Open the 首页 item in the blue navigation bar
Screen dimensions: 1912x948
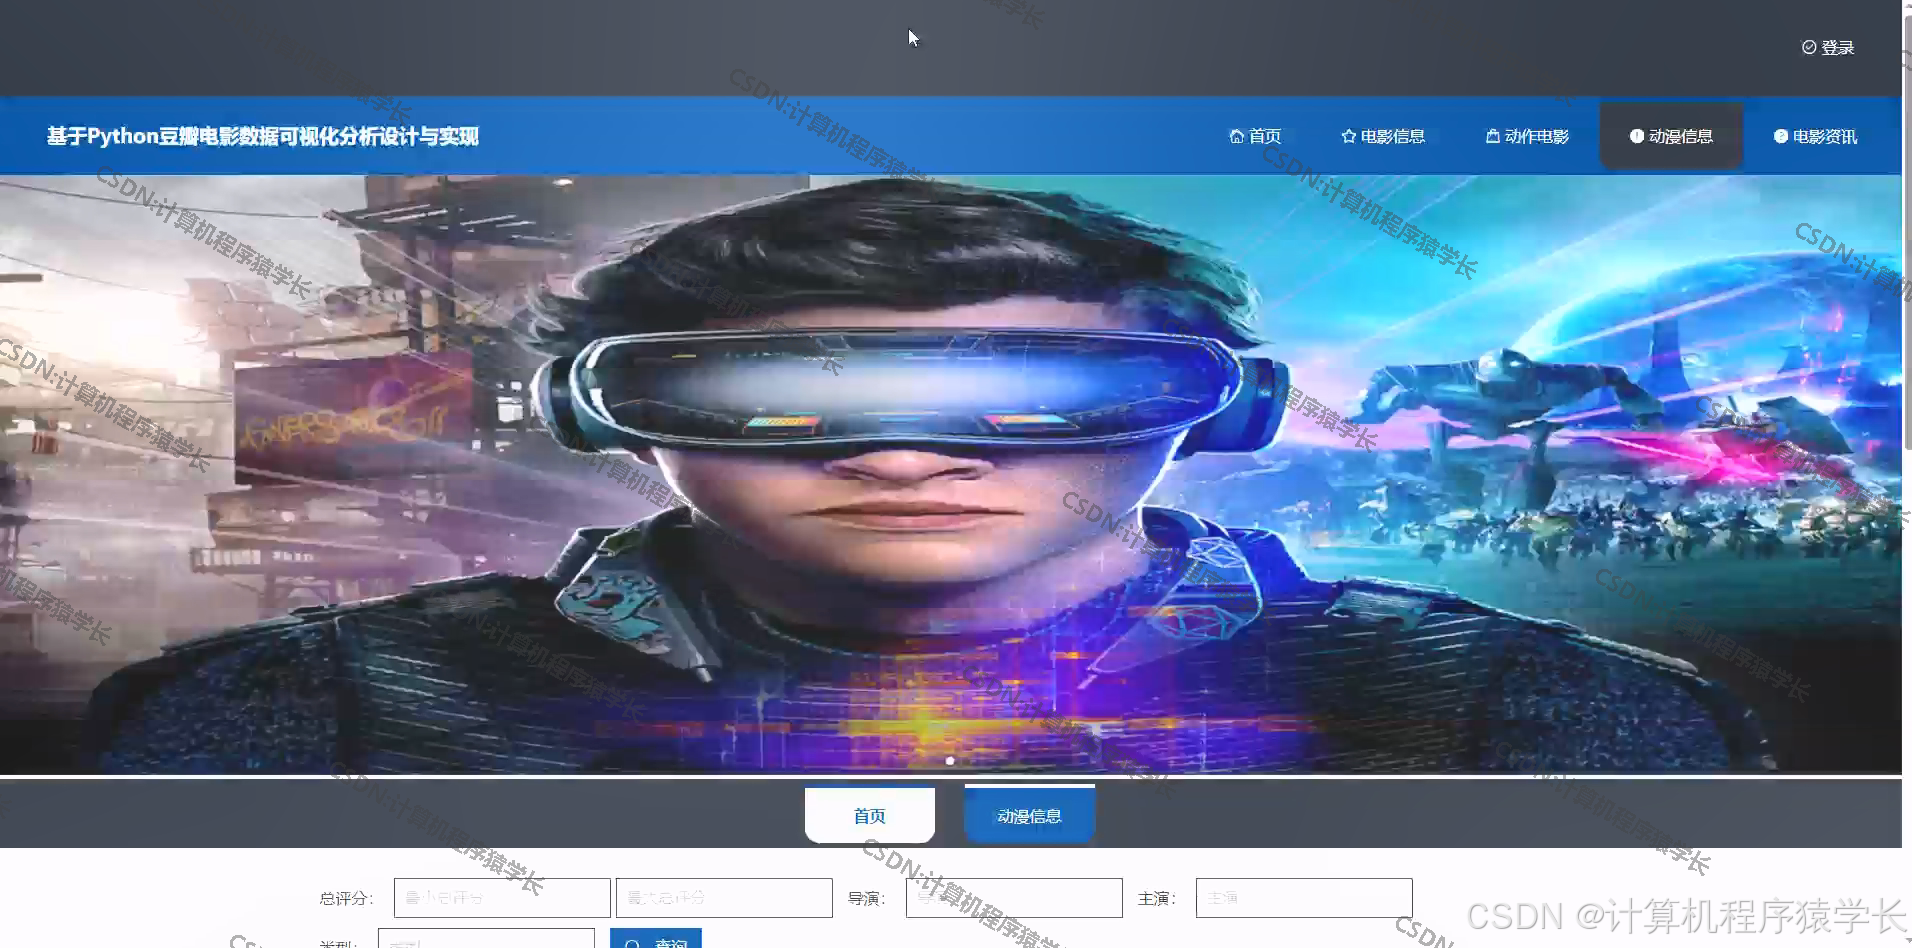coord(1255,136)
